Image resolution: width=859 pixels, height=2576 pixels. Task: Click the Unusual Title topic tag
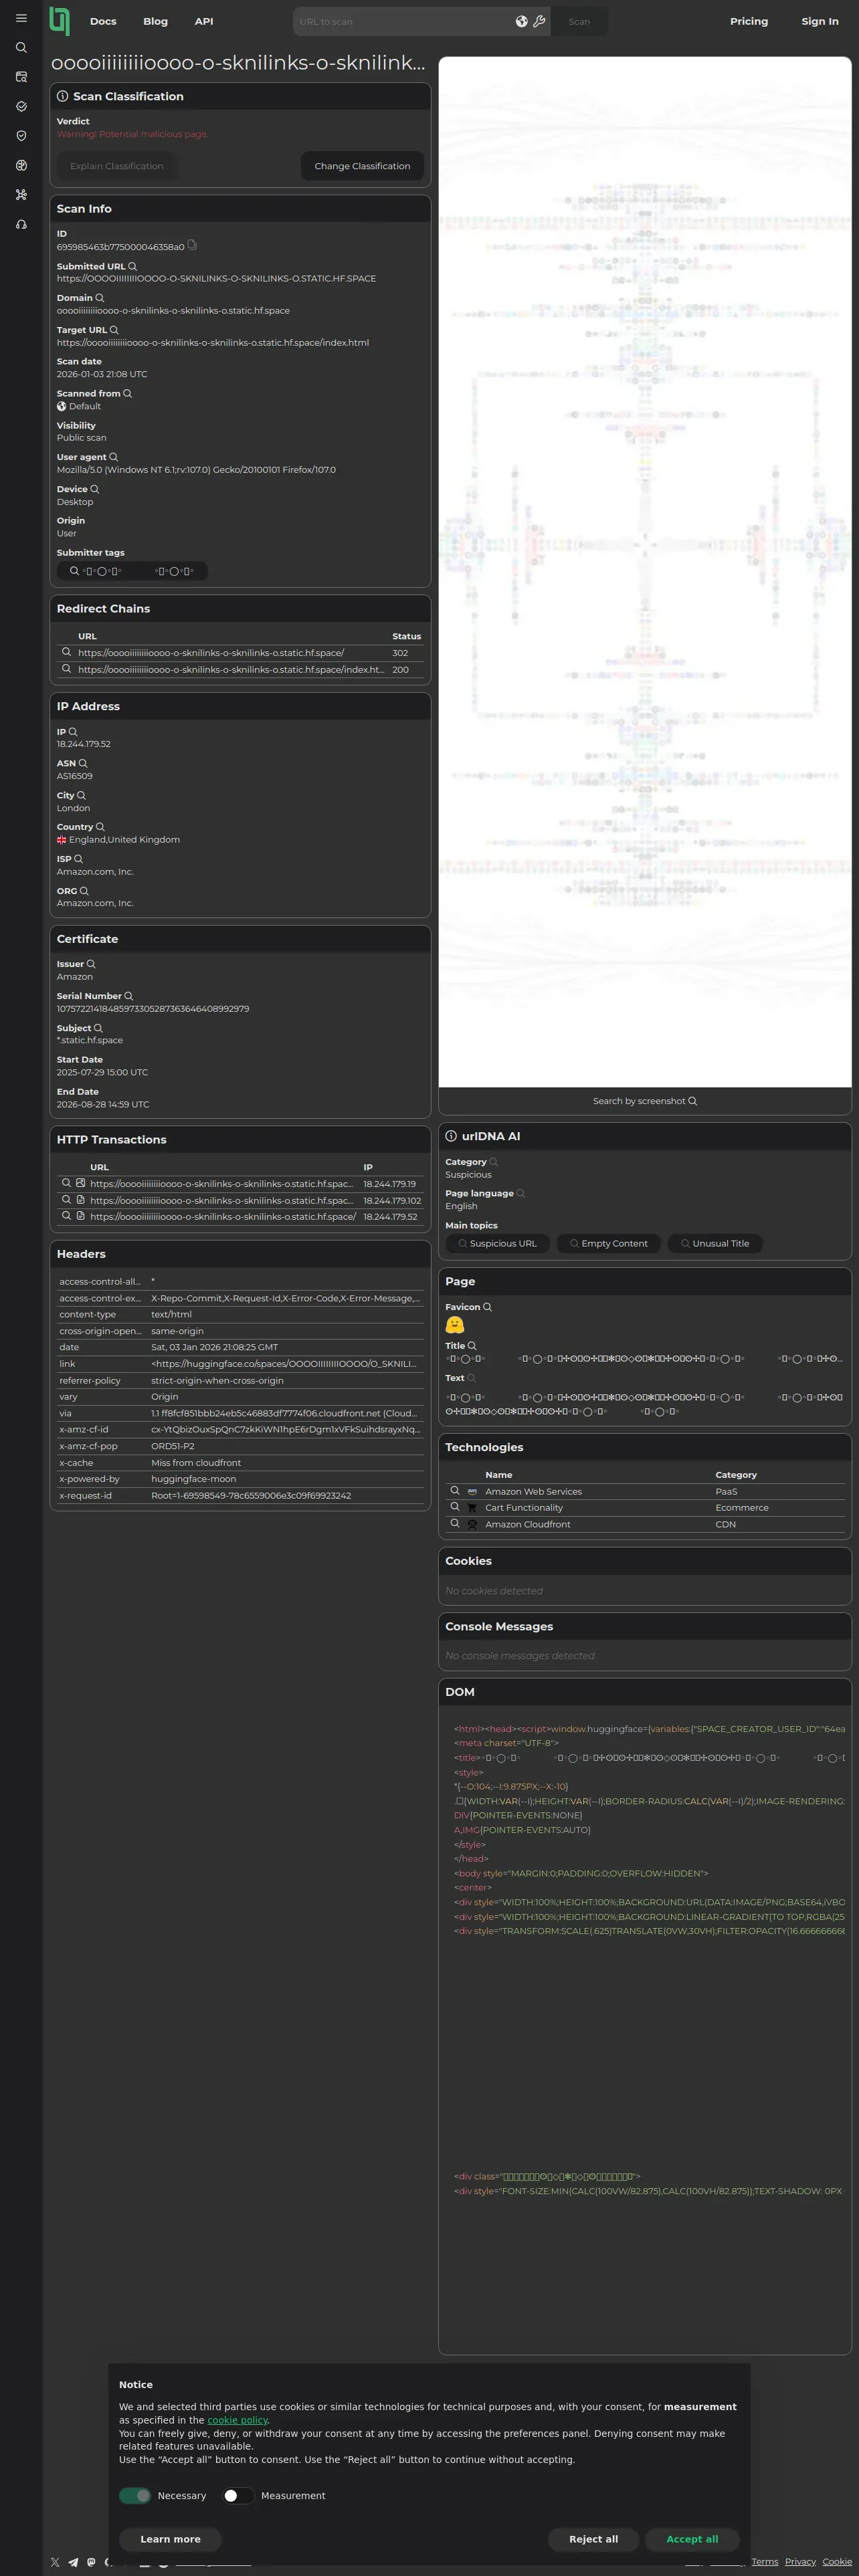(x=715, y=1243)
